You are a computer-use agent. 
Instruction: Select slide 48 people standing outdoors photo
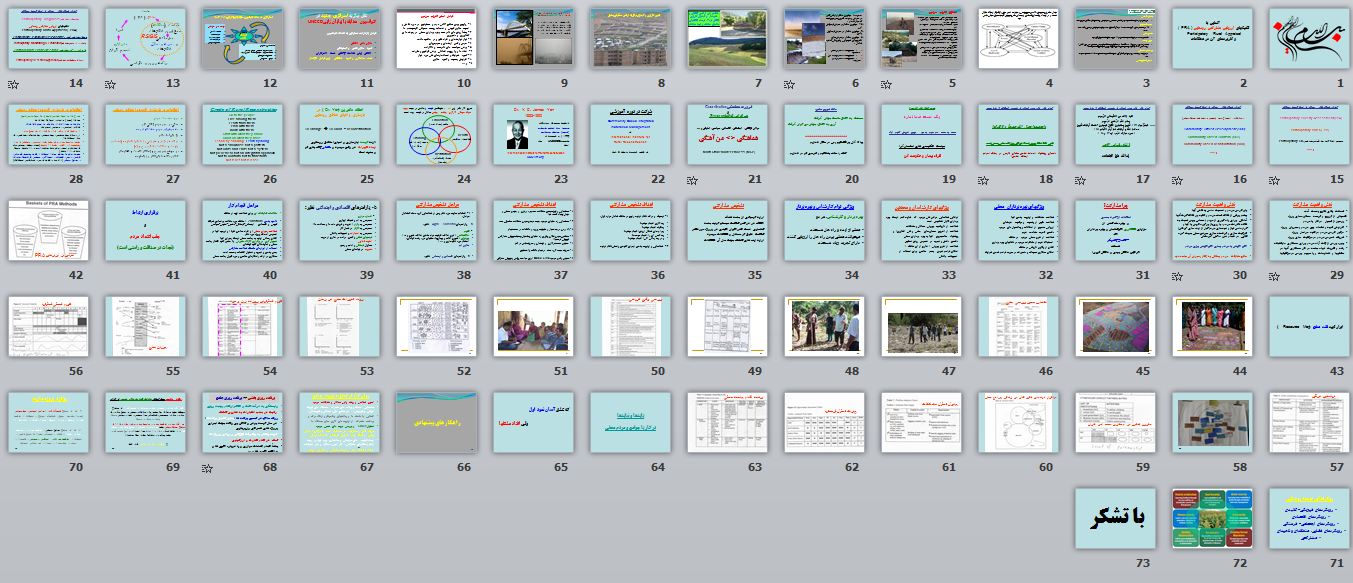(823, 326)
